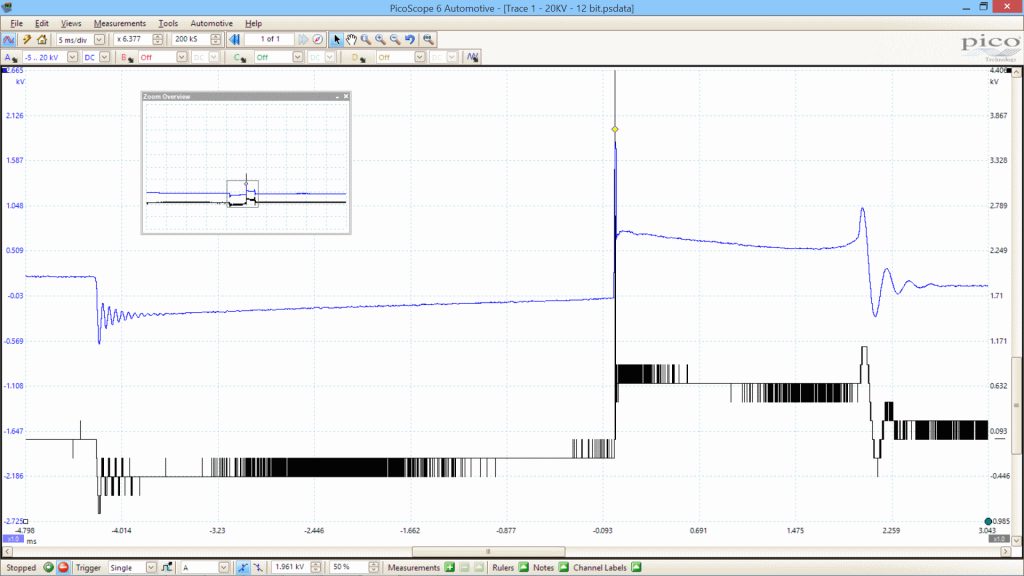Add a measurement with the green plus
This screenshot has width=1024, height=576.
(x=449, y=568)
